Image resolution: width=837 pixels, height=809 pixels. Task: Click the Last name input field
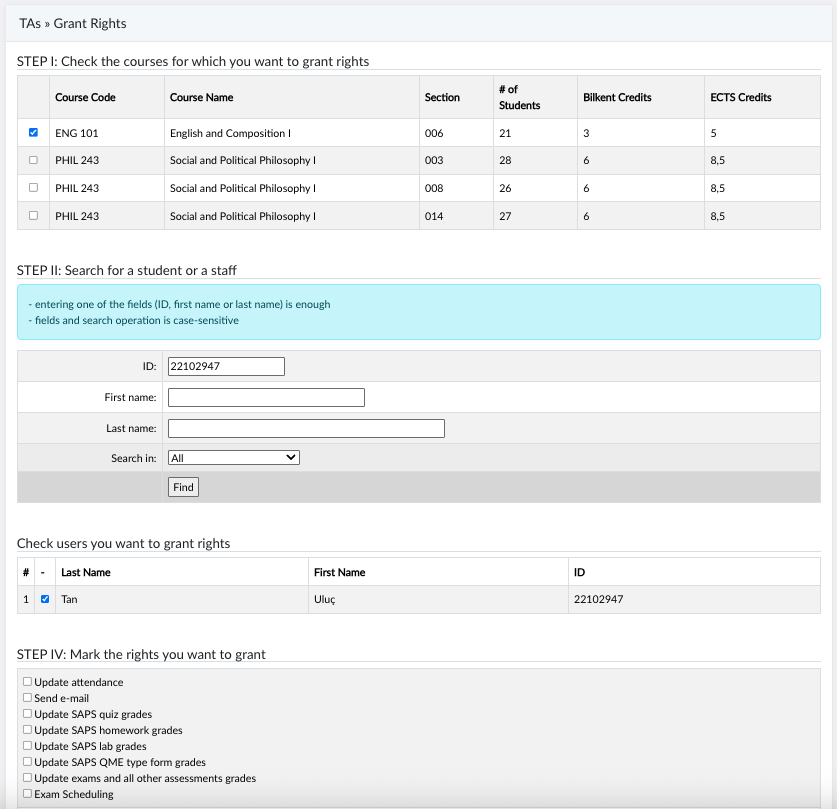coord(306,429)
